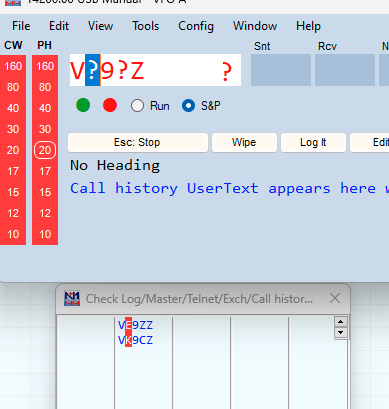Click VK9CZ callsign in Check window
Viewport: 389px width, 409px height.
(135, 340)
